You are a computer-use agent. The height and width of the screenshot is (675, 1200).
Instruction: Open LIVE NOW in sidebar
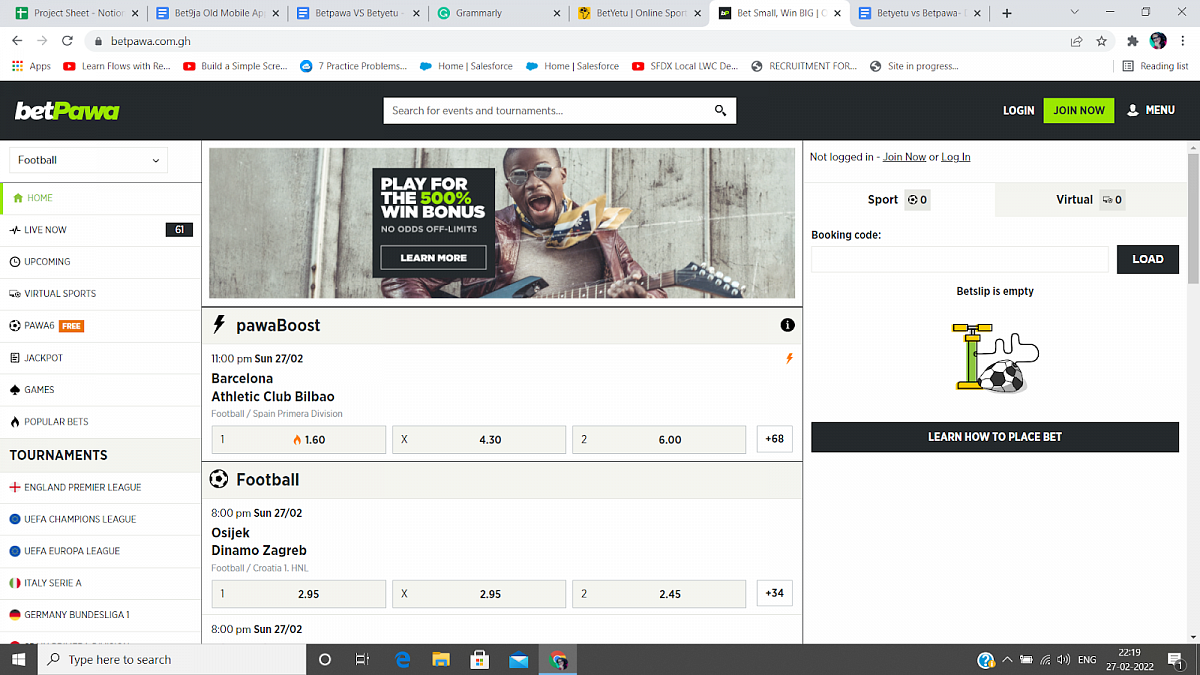point(45,230)
